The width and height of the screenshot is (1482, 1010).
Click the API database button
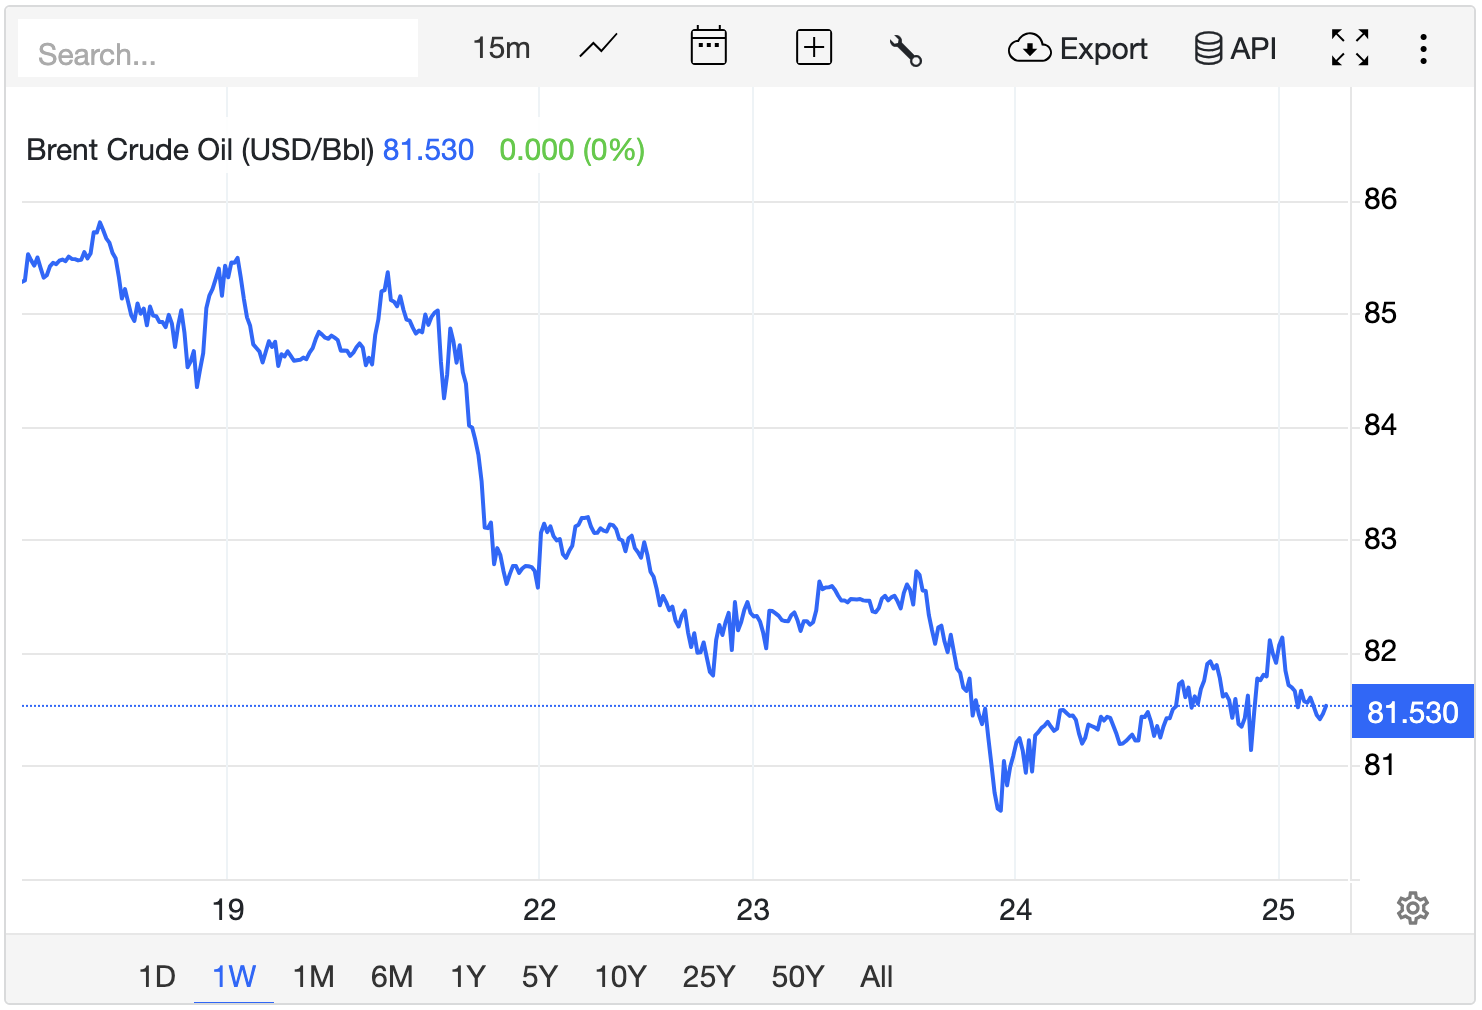[1236, 48]
